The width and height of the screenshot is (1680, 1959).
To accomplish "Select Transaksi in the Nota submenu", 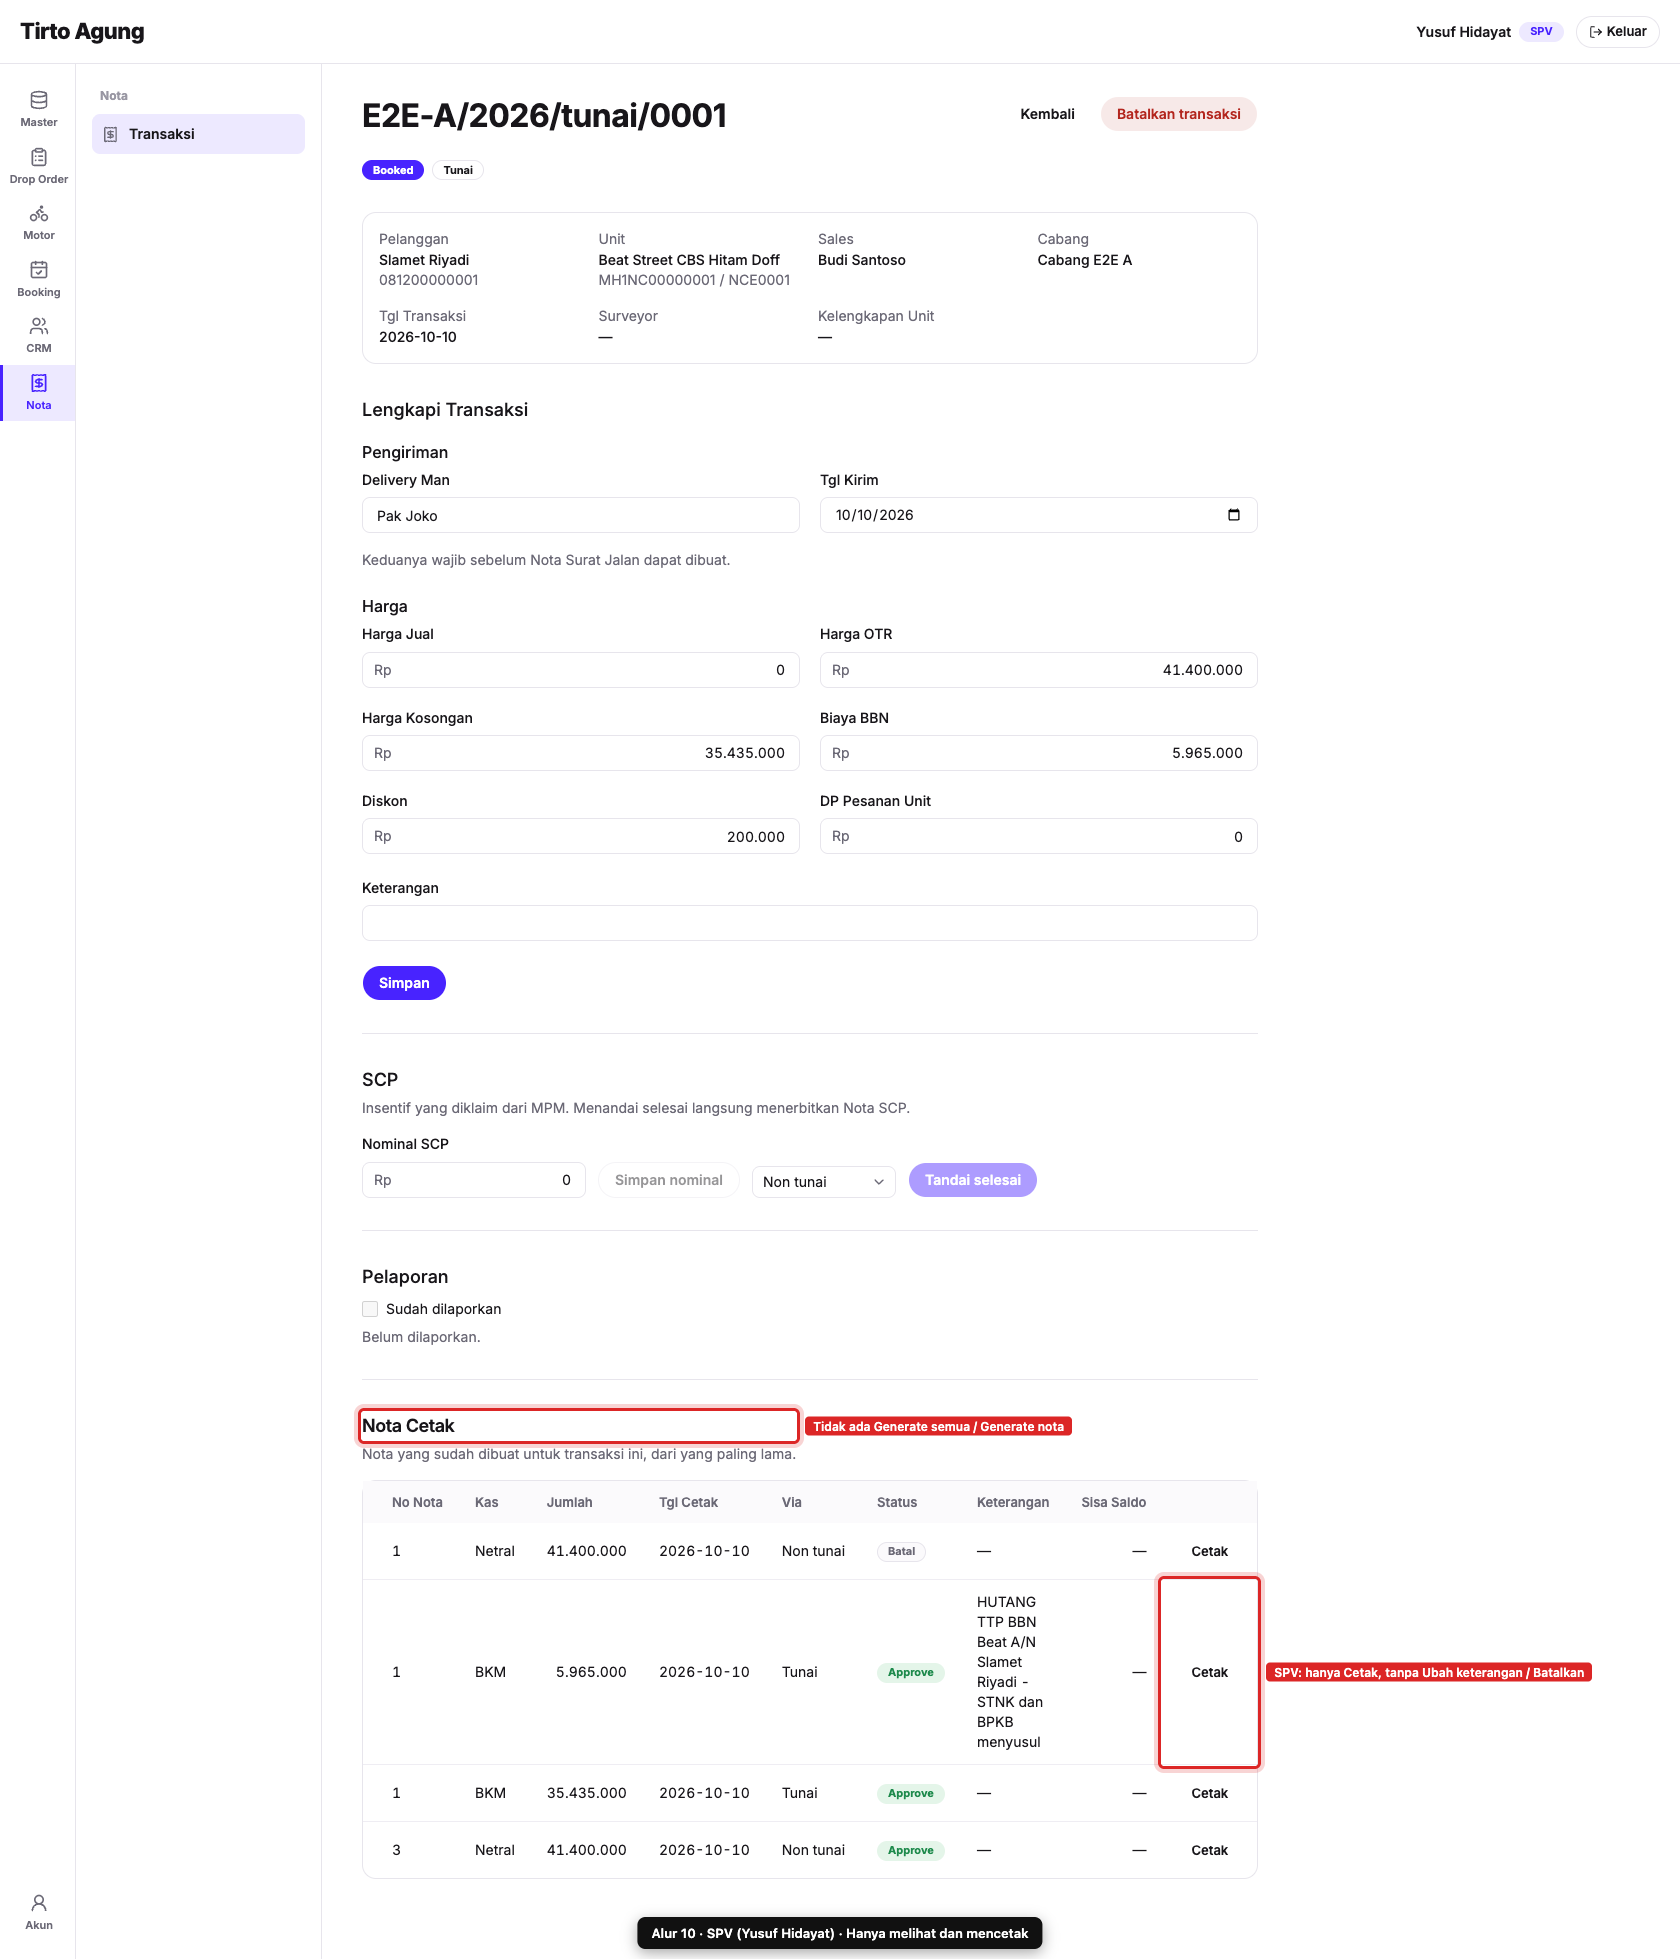I will pos(198,134).
